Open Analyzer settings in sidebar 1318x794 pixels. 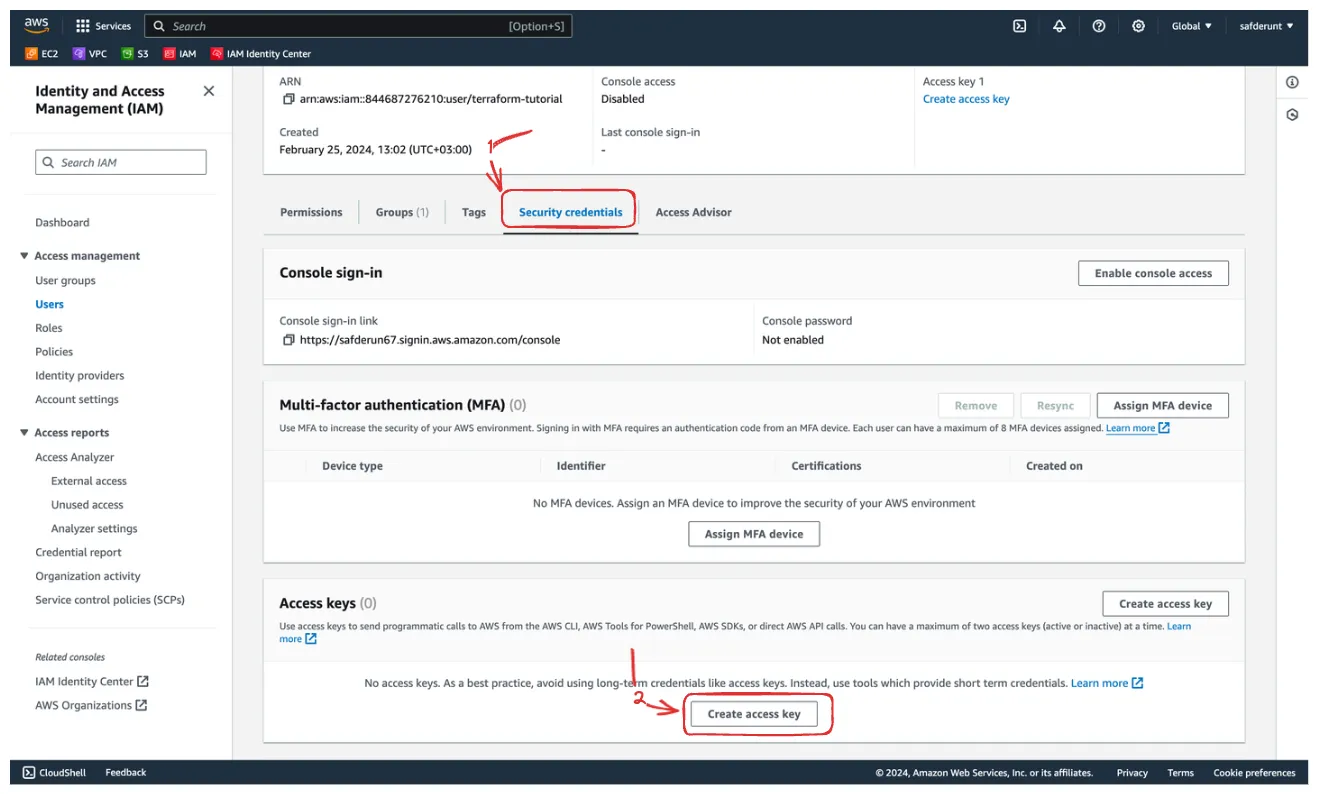pyautogui.click(x=94, y=529)
